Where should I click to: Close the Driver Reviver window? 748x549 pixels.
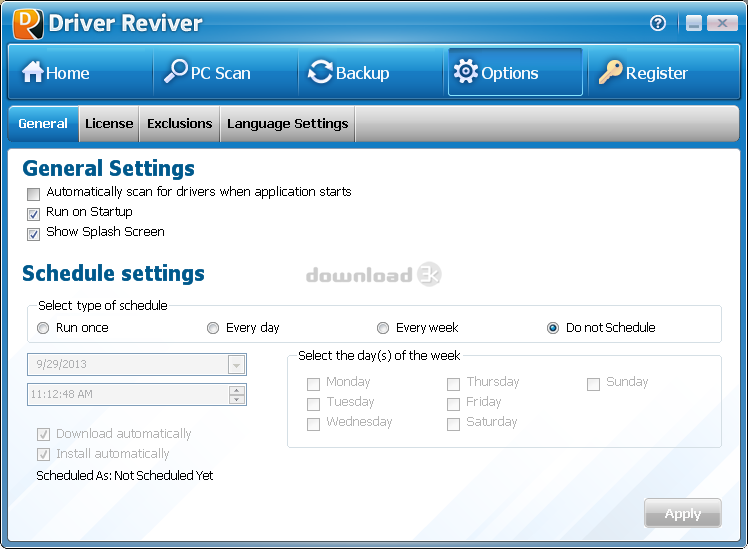(722, 23)
